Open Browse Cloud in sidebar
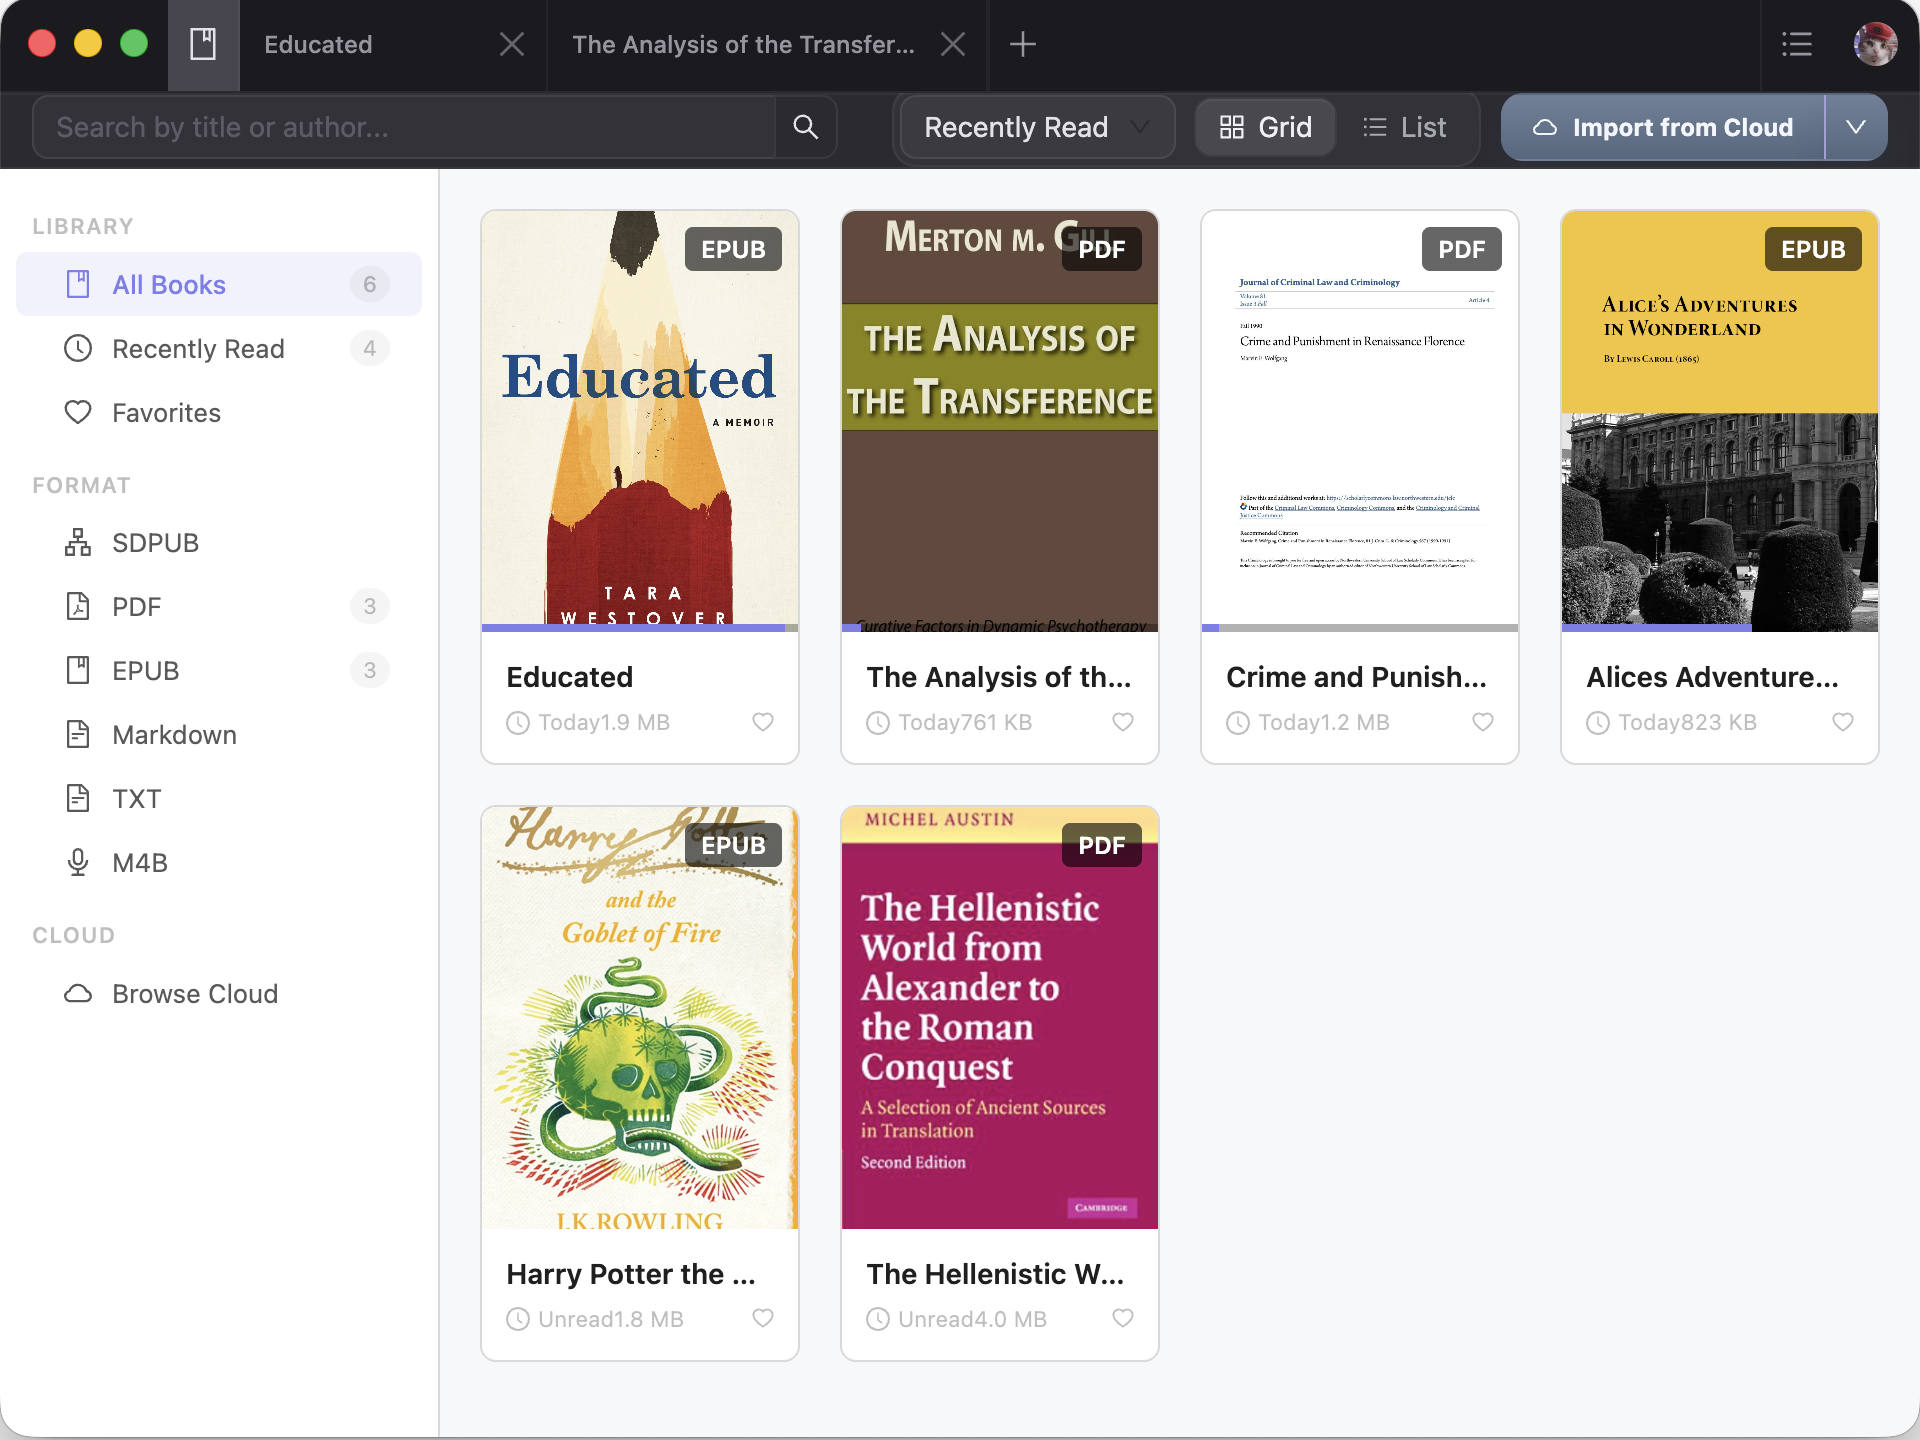Viewport: 1920px width, 1440px height. click(x=194, y=994)
